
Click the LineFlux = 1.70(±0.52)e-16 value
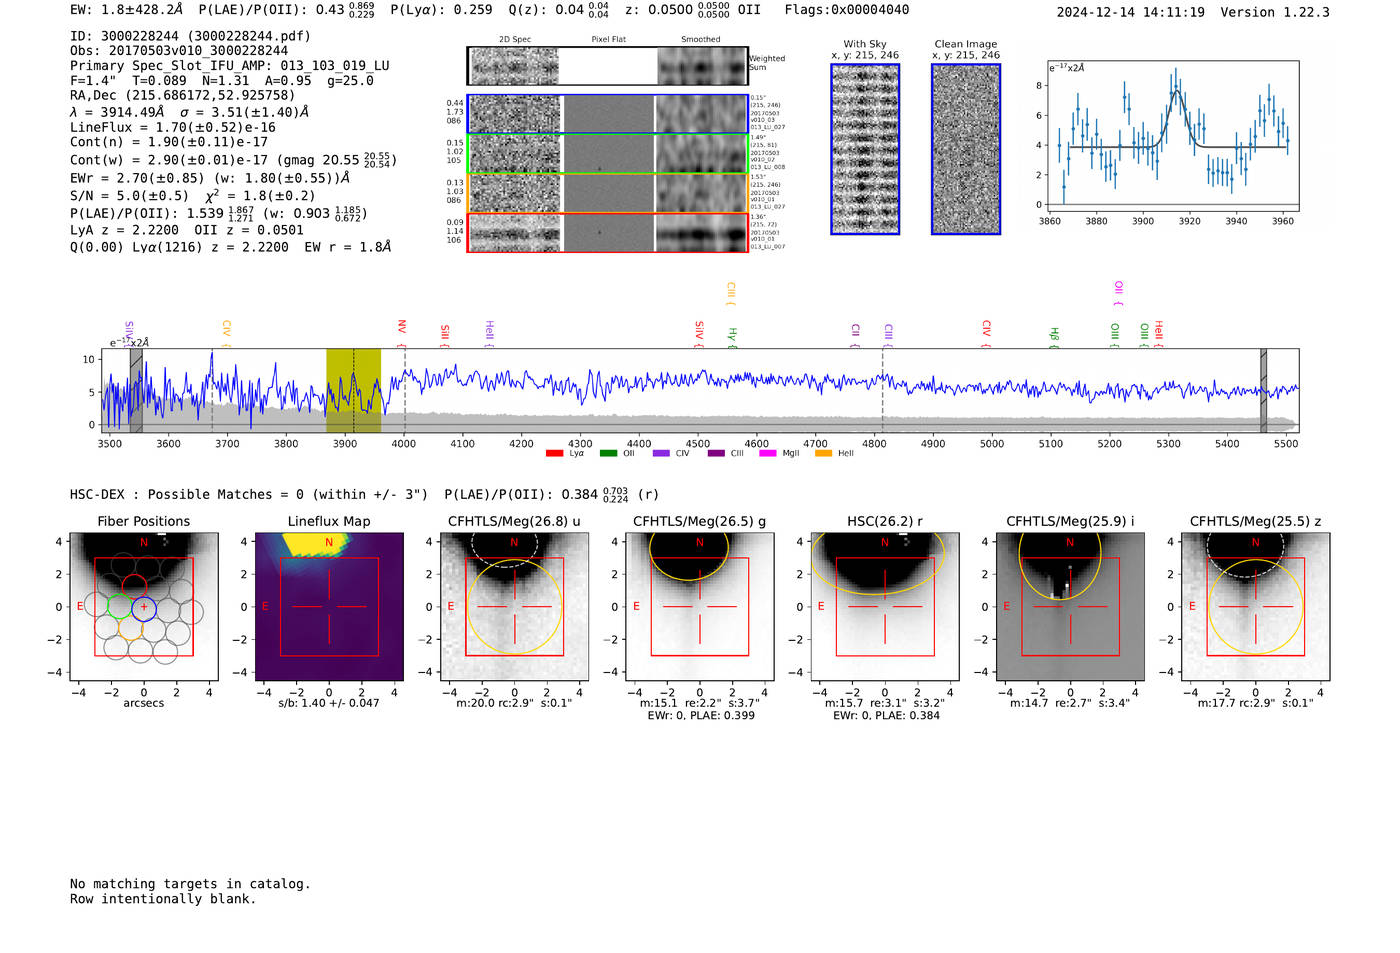pos(173,128)
